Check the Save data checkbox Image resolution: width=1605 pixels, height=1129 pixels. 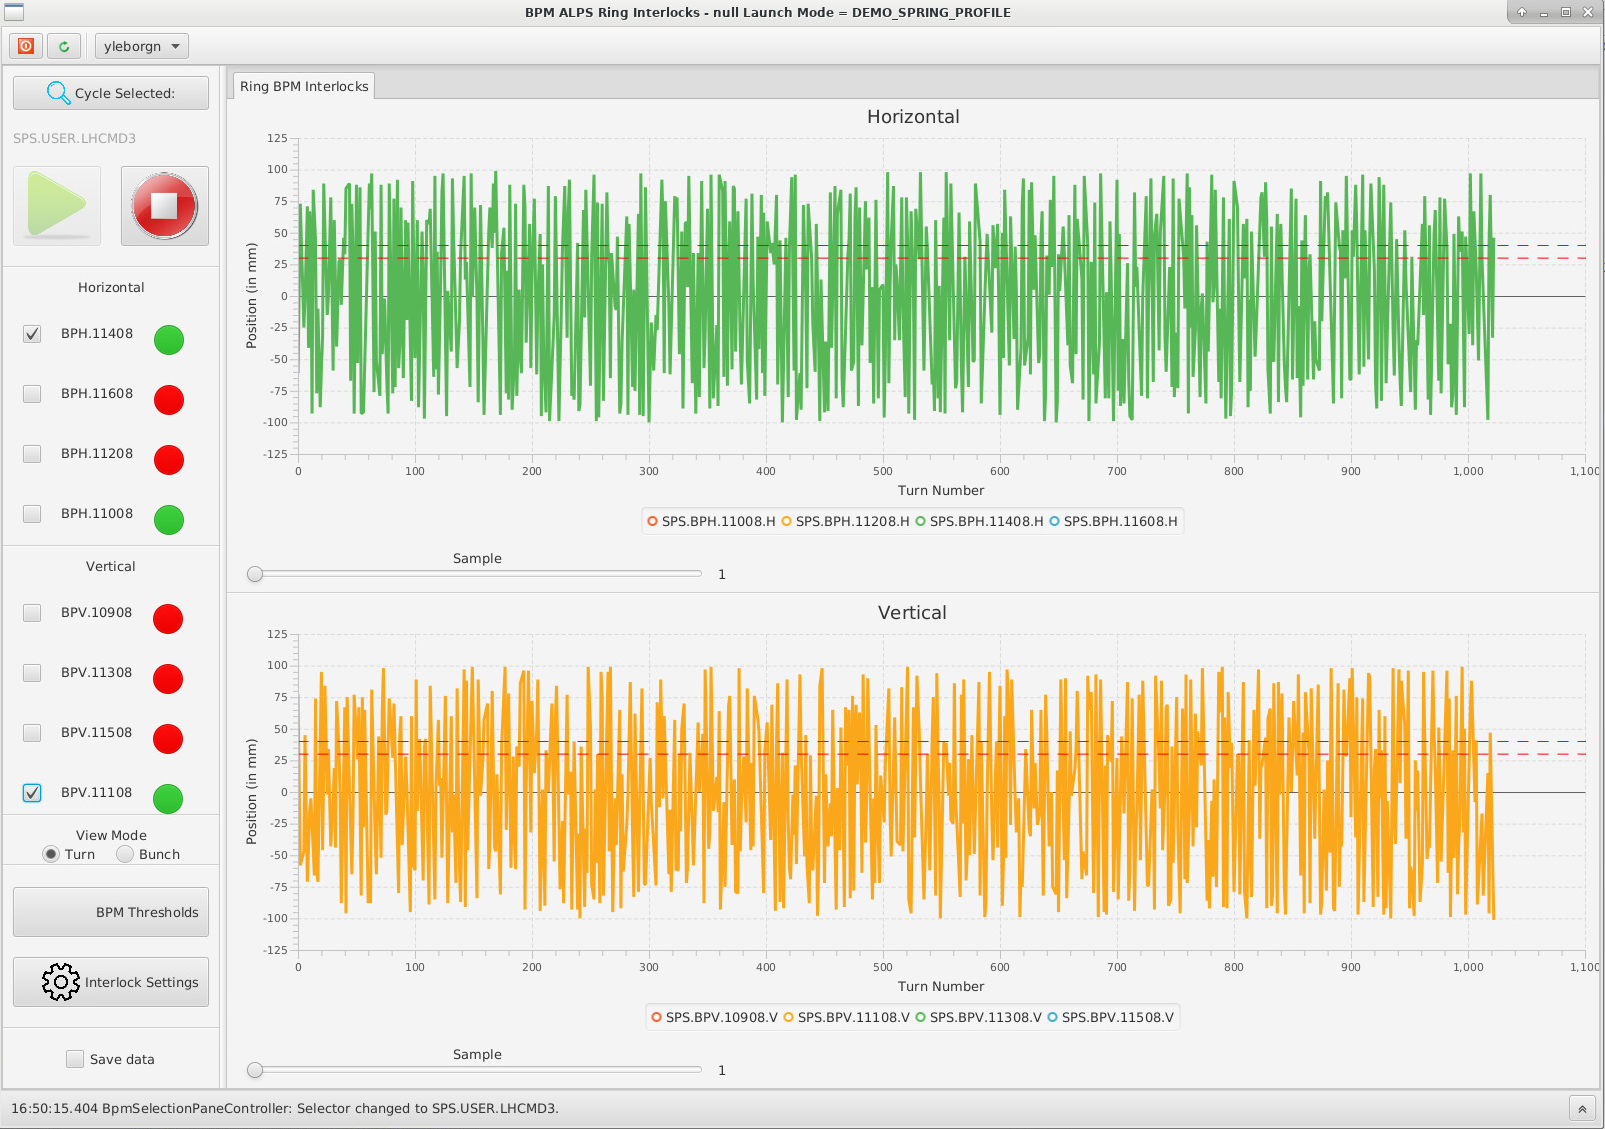click(75, 1059)
